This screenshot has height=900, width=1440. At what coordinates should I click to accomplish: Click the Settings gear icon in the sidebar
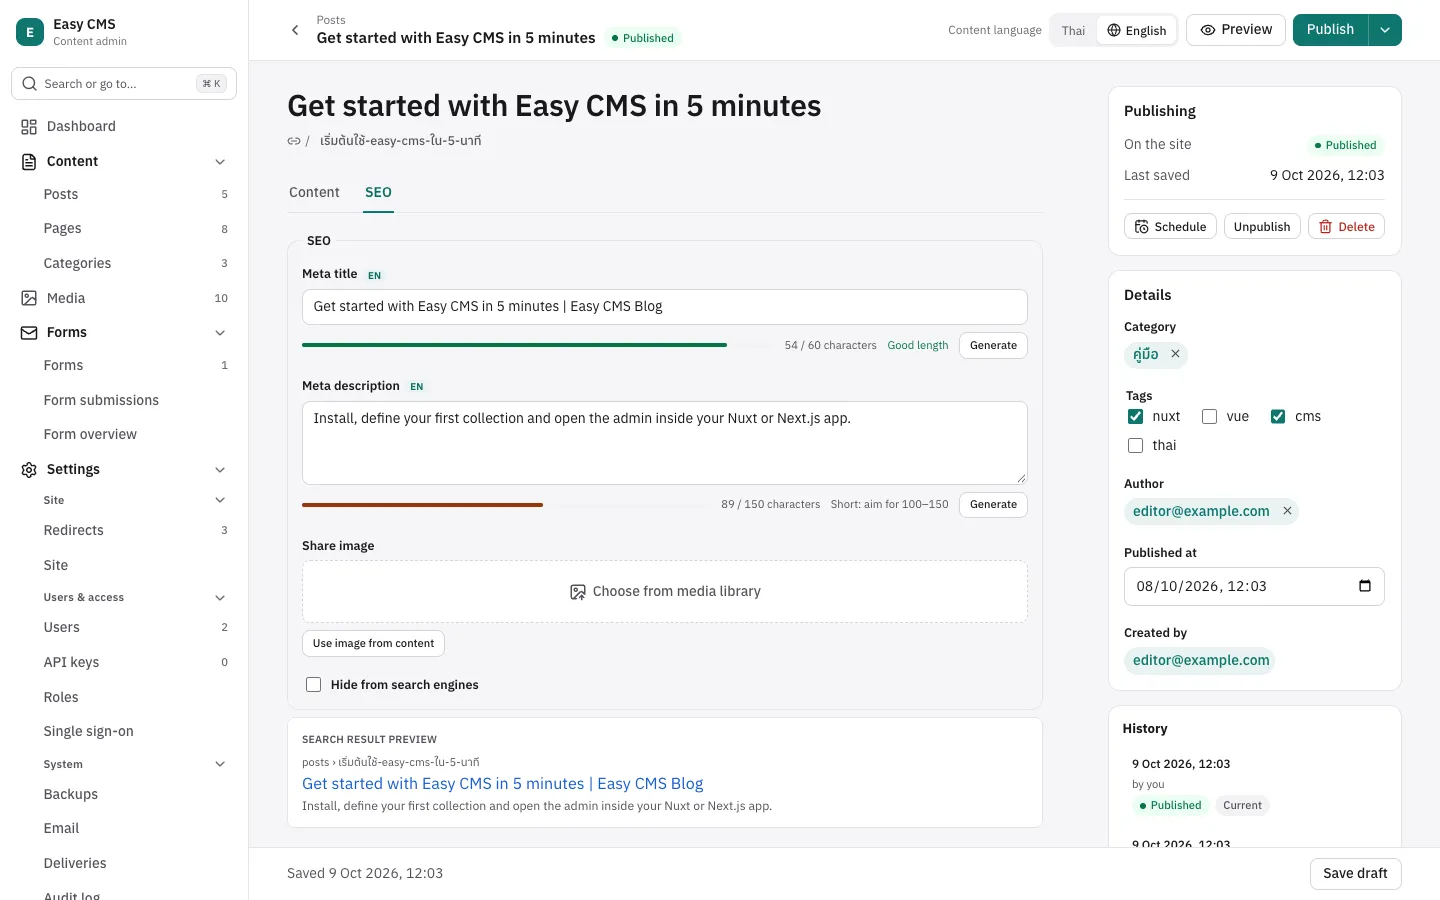click(x=29, y=470)
